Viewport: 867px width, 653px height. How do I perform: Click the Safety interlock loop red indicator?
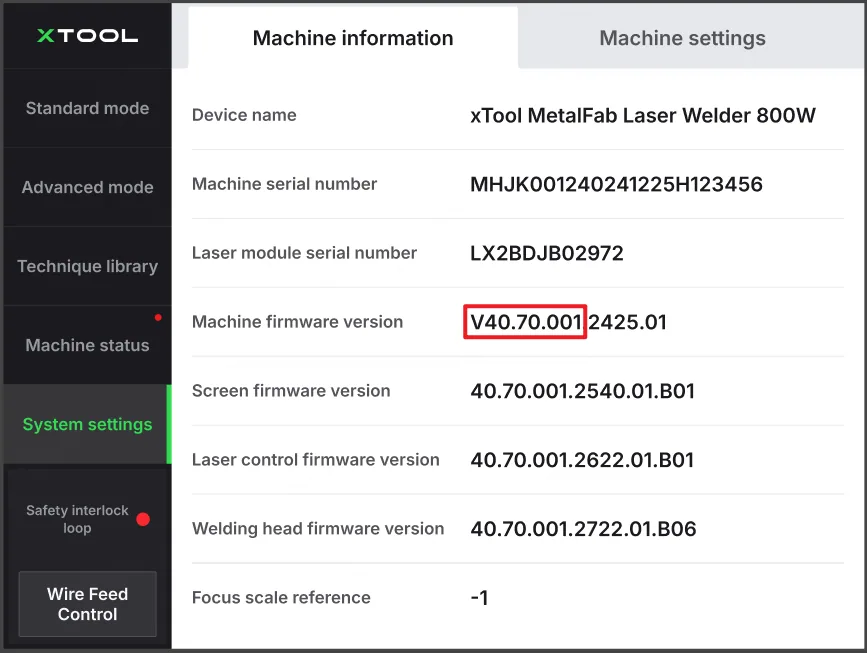pos(143,519)
